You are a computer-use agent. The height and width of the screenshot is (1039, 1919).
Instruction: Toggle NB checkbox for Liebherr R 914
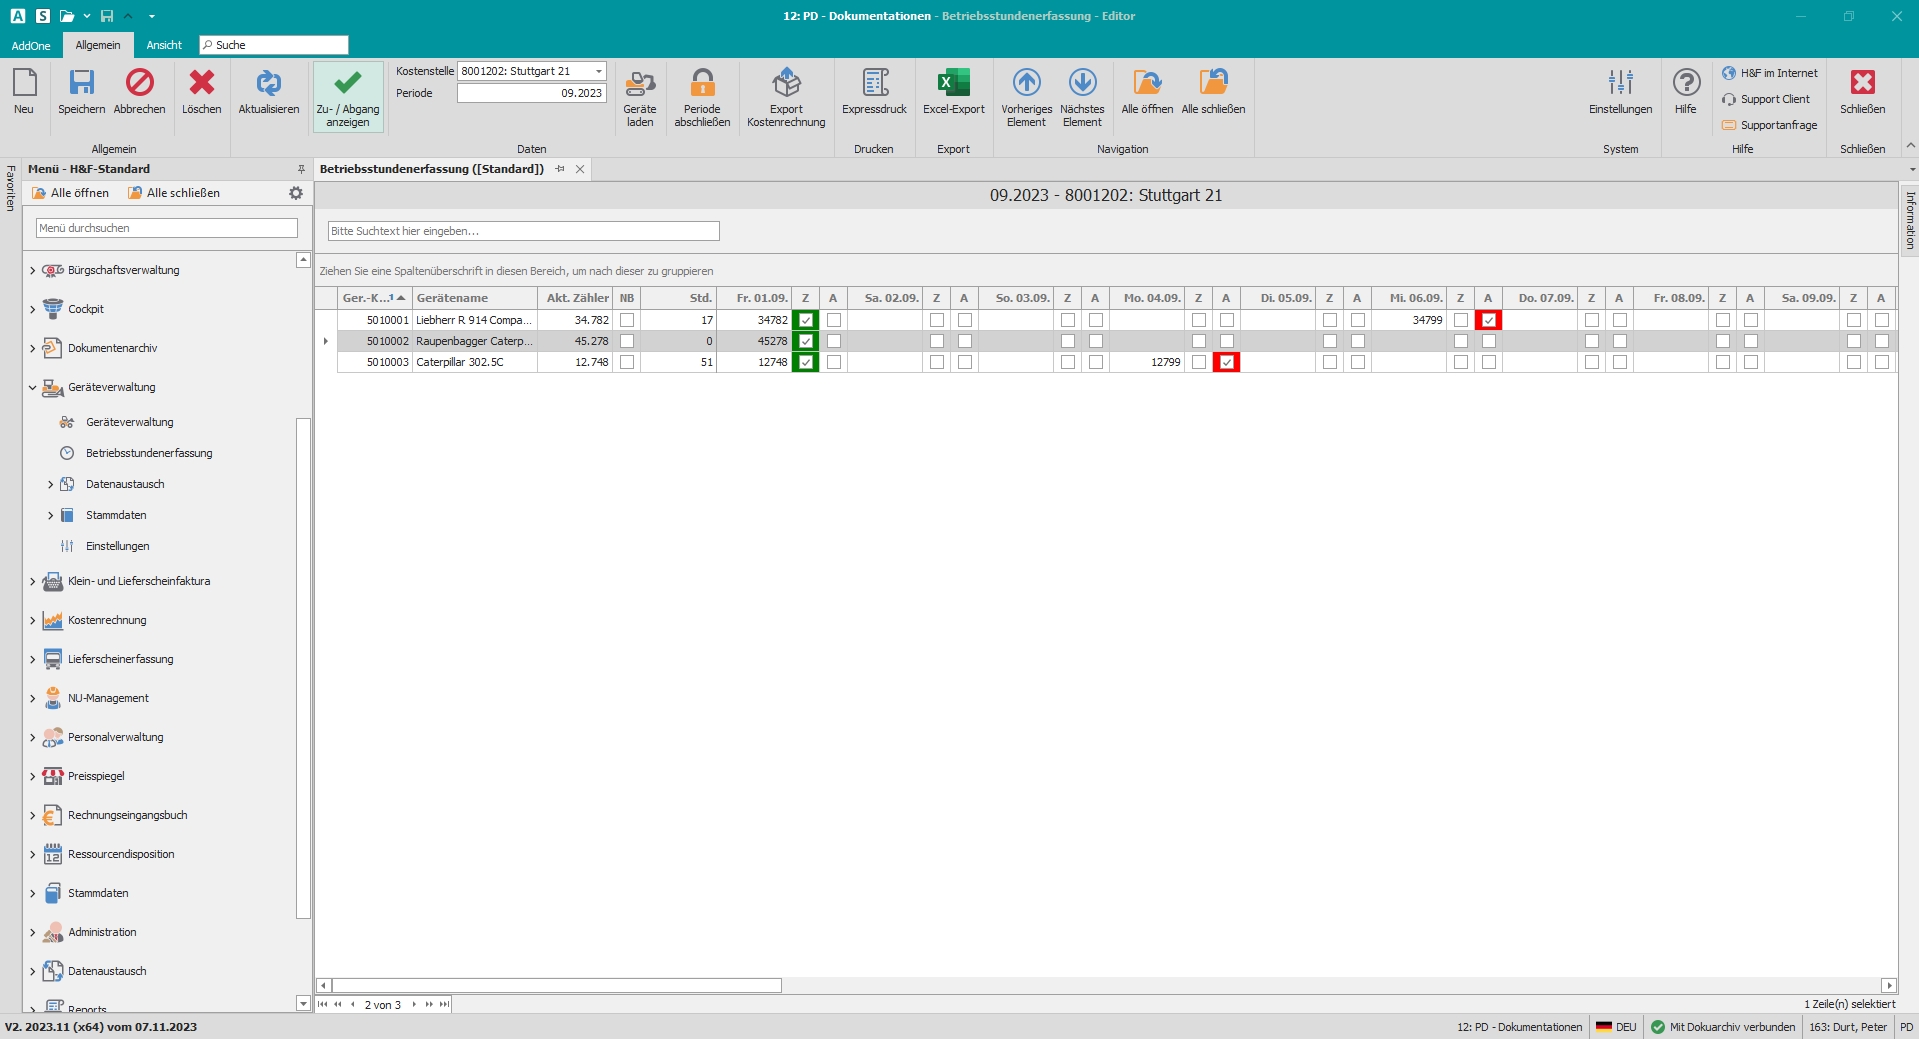click(x=627, y=320)
